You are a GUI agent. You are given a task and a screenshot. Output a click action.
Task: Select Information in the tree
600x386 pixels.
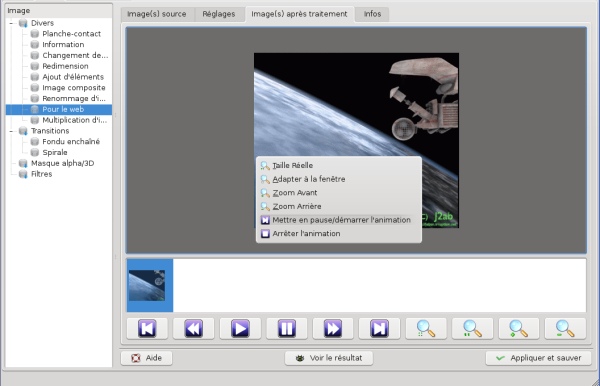[63, 44]
